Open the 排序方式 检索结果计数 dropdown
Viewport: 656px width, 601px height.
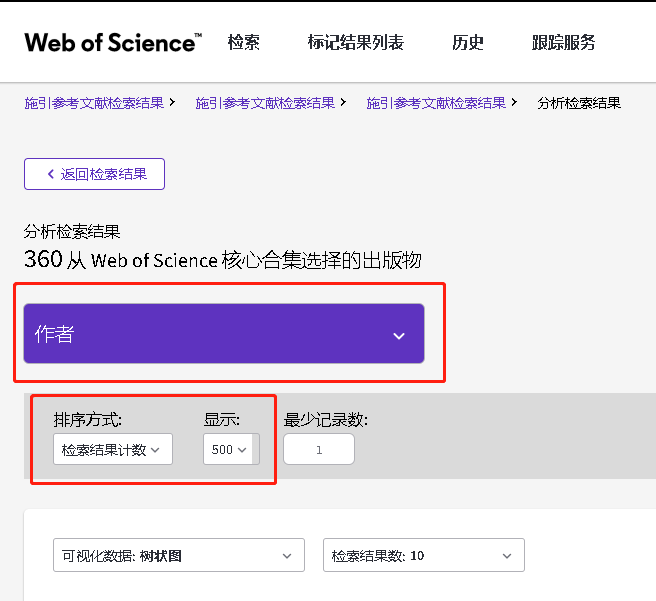point(113,450)
